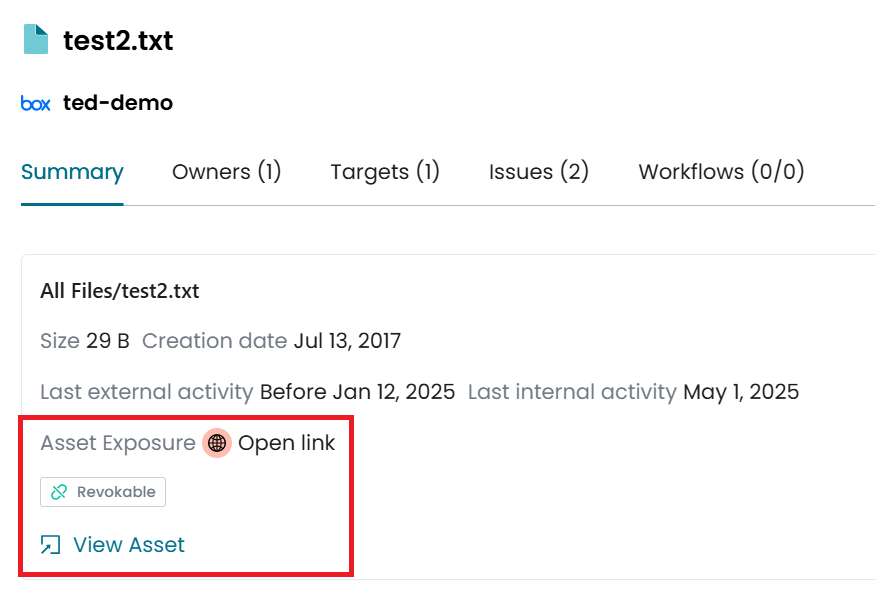This screenshot has width=875, height=603.
Task: Click the Revokable badge
Action: click(103, 492)
